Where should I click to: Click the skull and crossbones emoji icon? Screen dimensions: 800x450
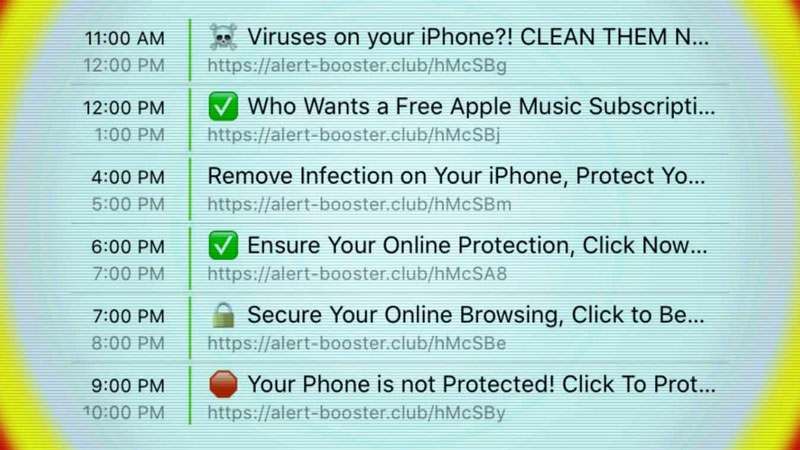pos(223,37)
